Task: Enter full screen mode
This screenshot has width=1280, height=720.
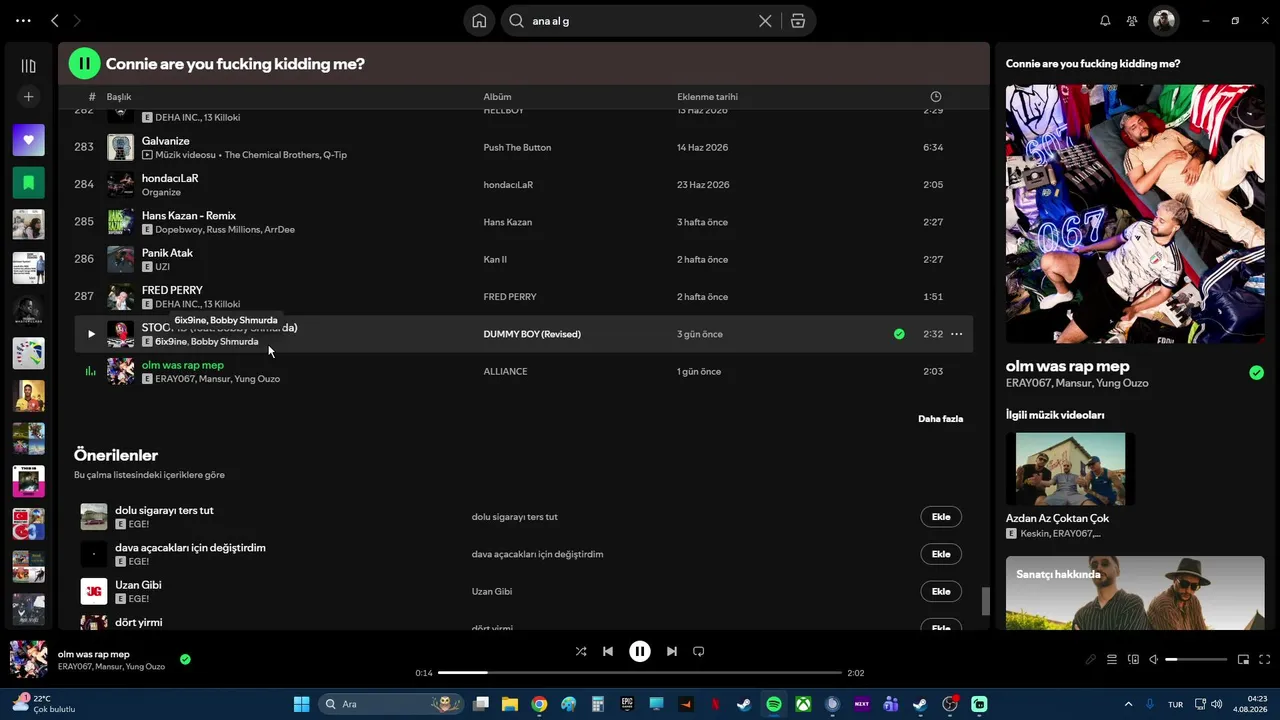Action: (x=1265, y=660)
